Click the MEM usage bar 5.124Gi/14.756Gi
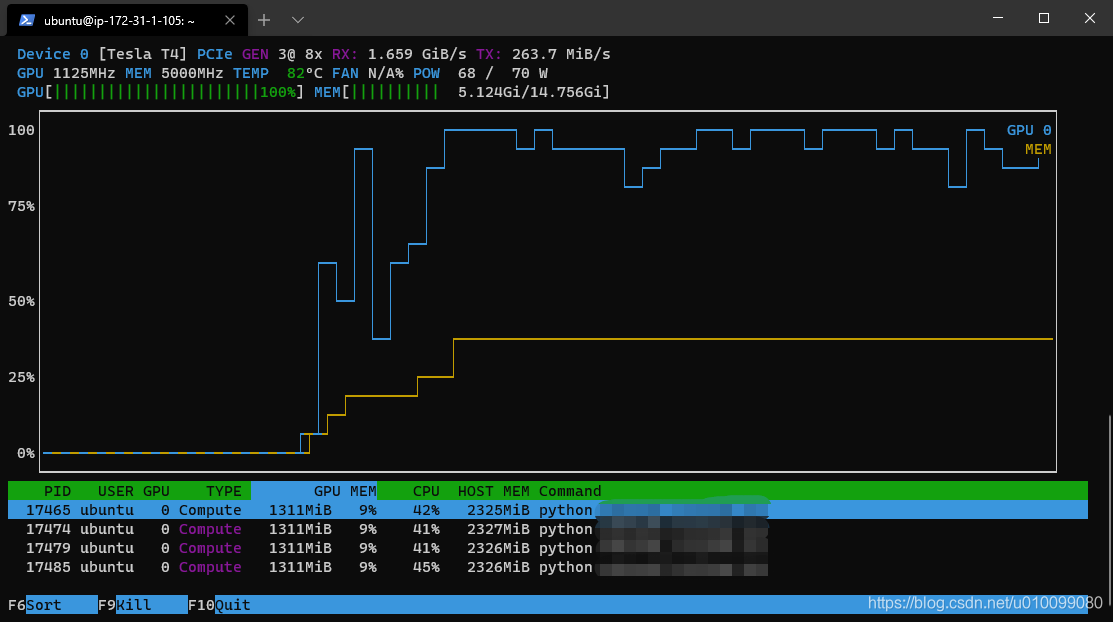 pos(462,92)
